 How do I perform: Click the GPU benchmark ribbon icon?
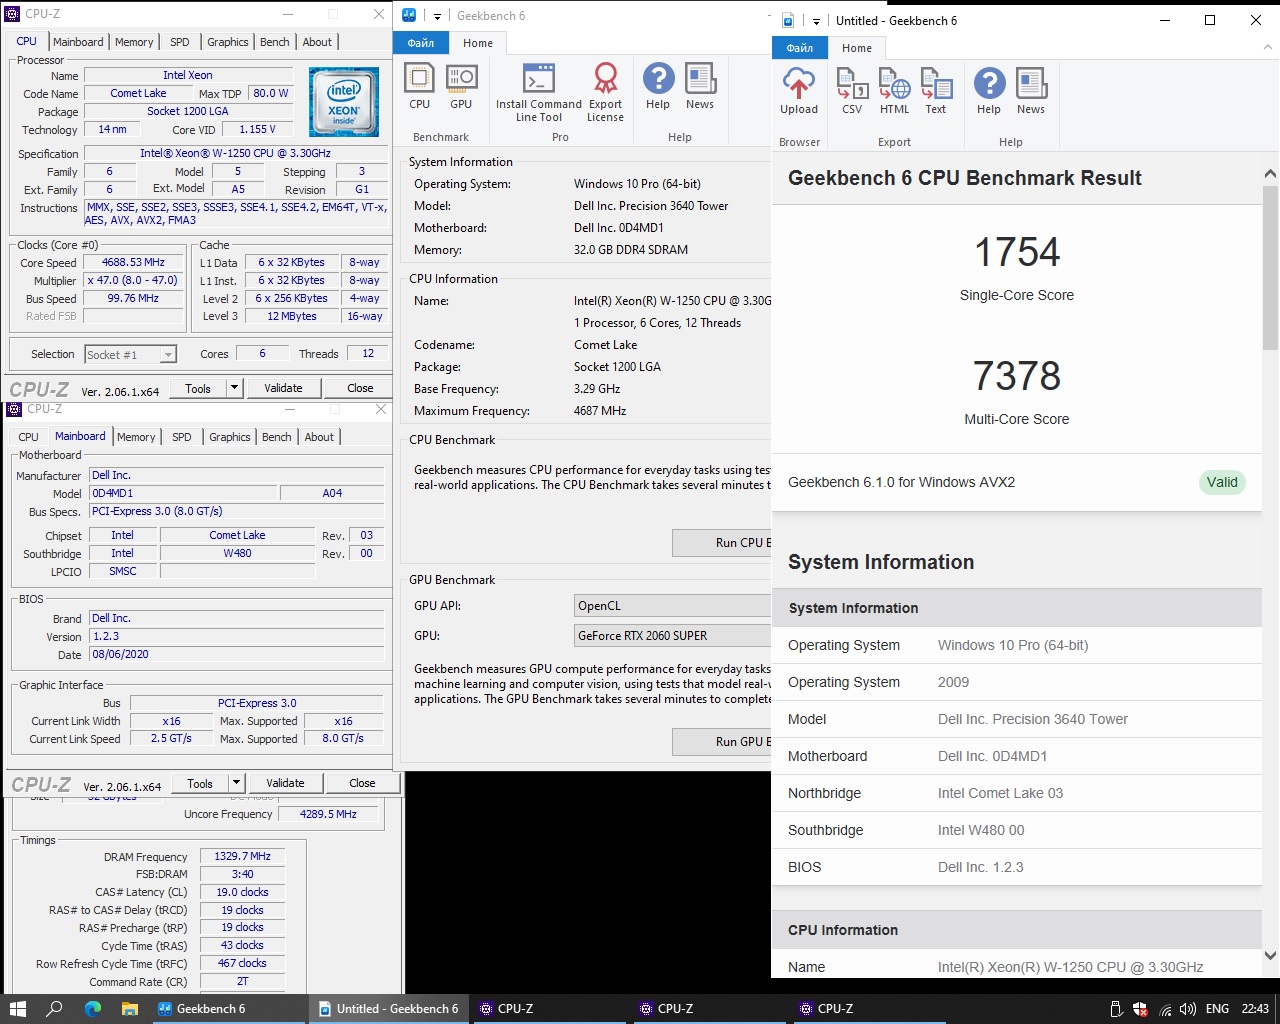coord(461,86)
